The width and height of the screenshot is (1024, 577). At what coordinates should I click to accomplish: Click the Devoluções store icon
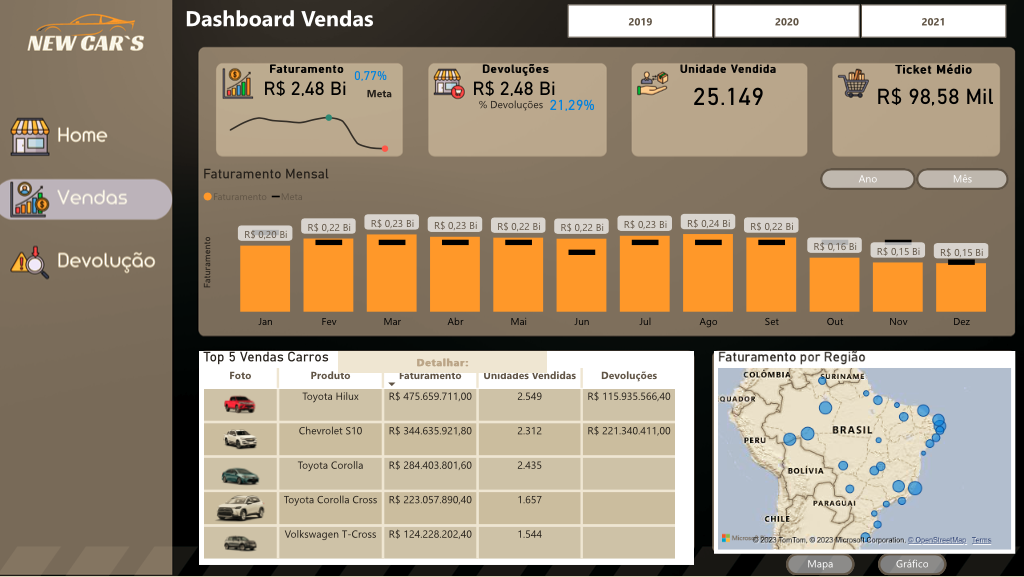(449, 84)
